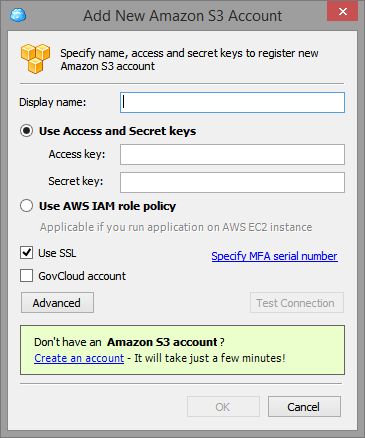Screen dimensions: 365x438
Task: Choose Use AWS IAM role policy option
Action: (x=26, y=206)
